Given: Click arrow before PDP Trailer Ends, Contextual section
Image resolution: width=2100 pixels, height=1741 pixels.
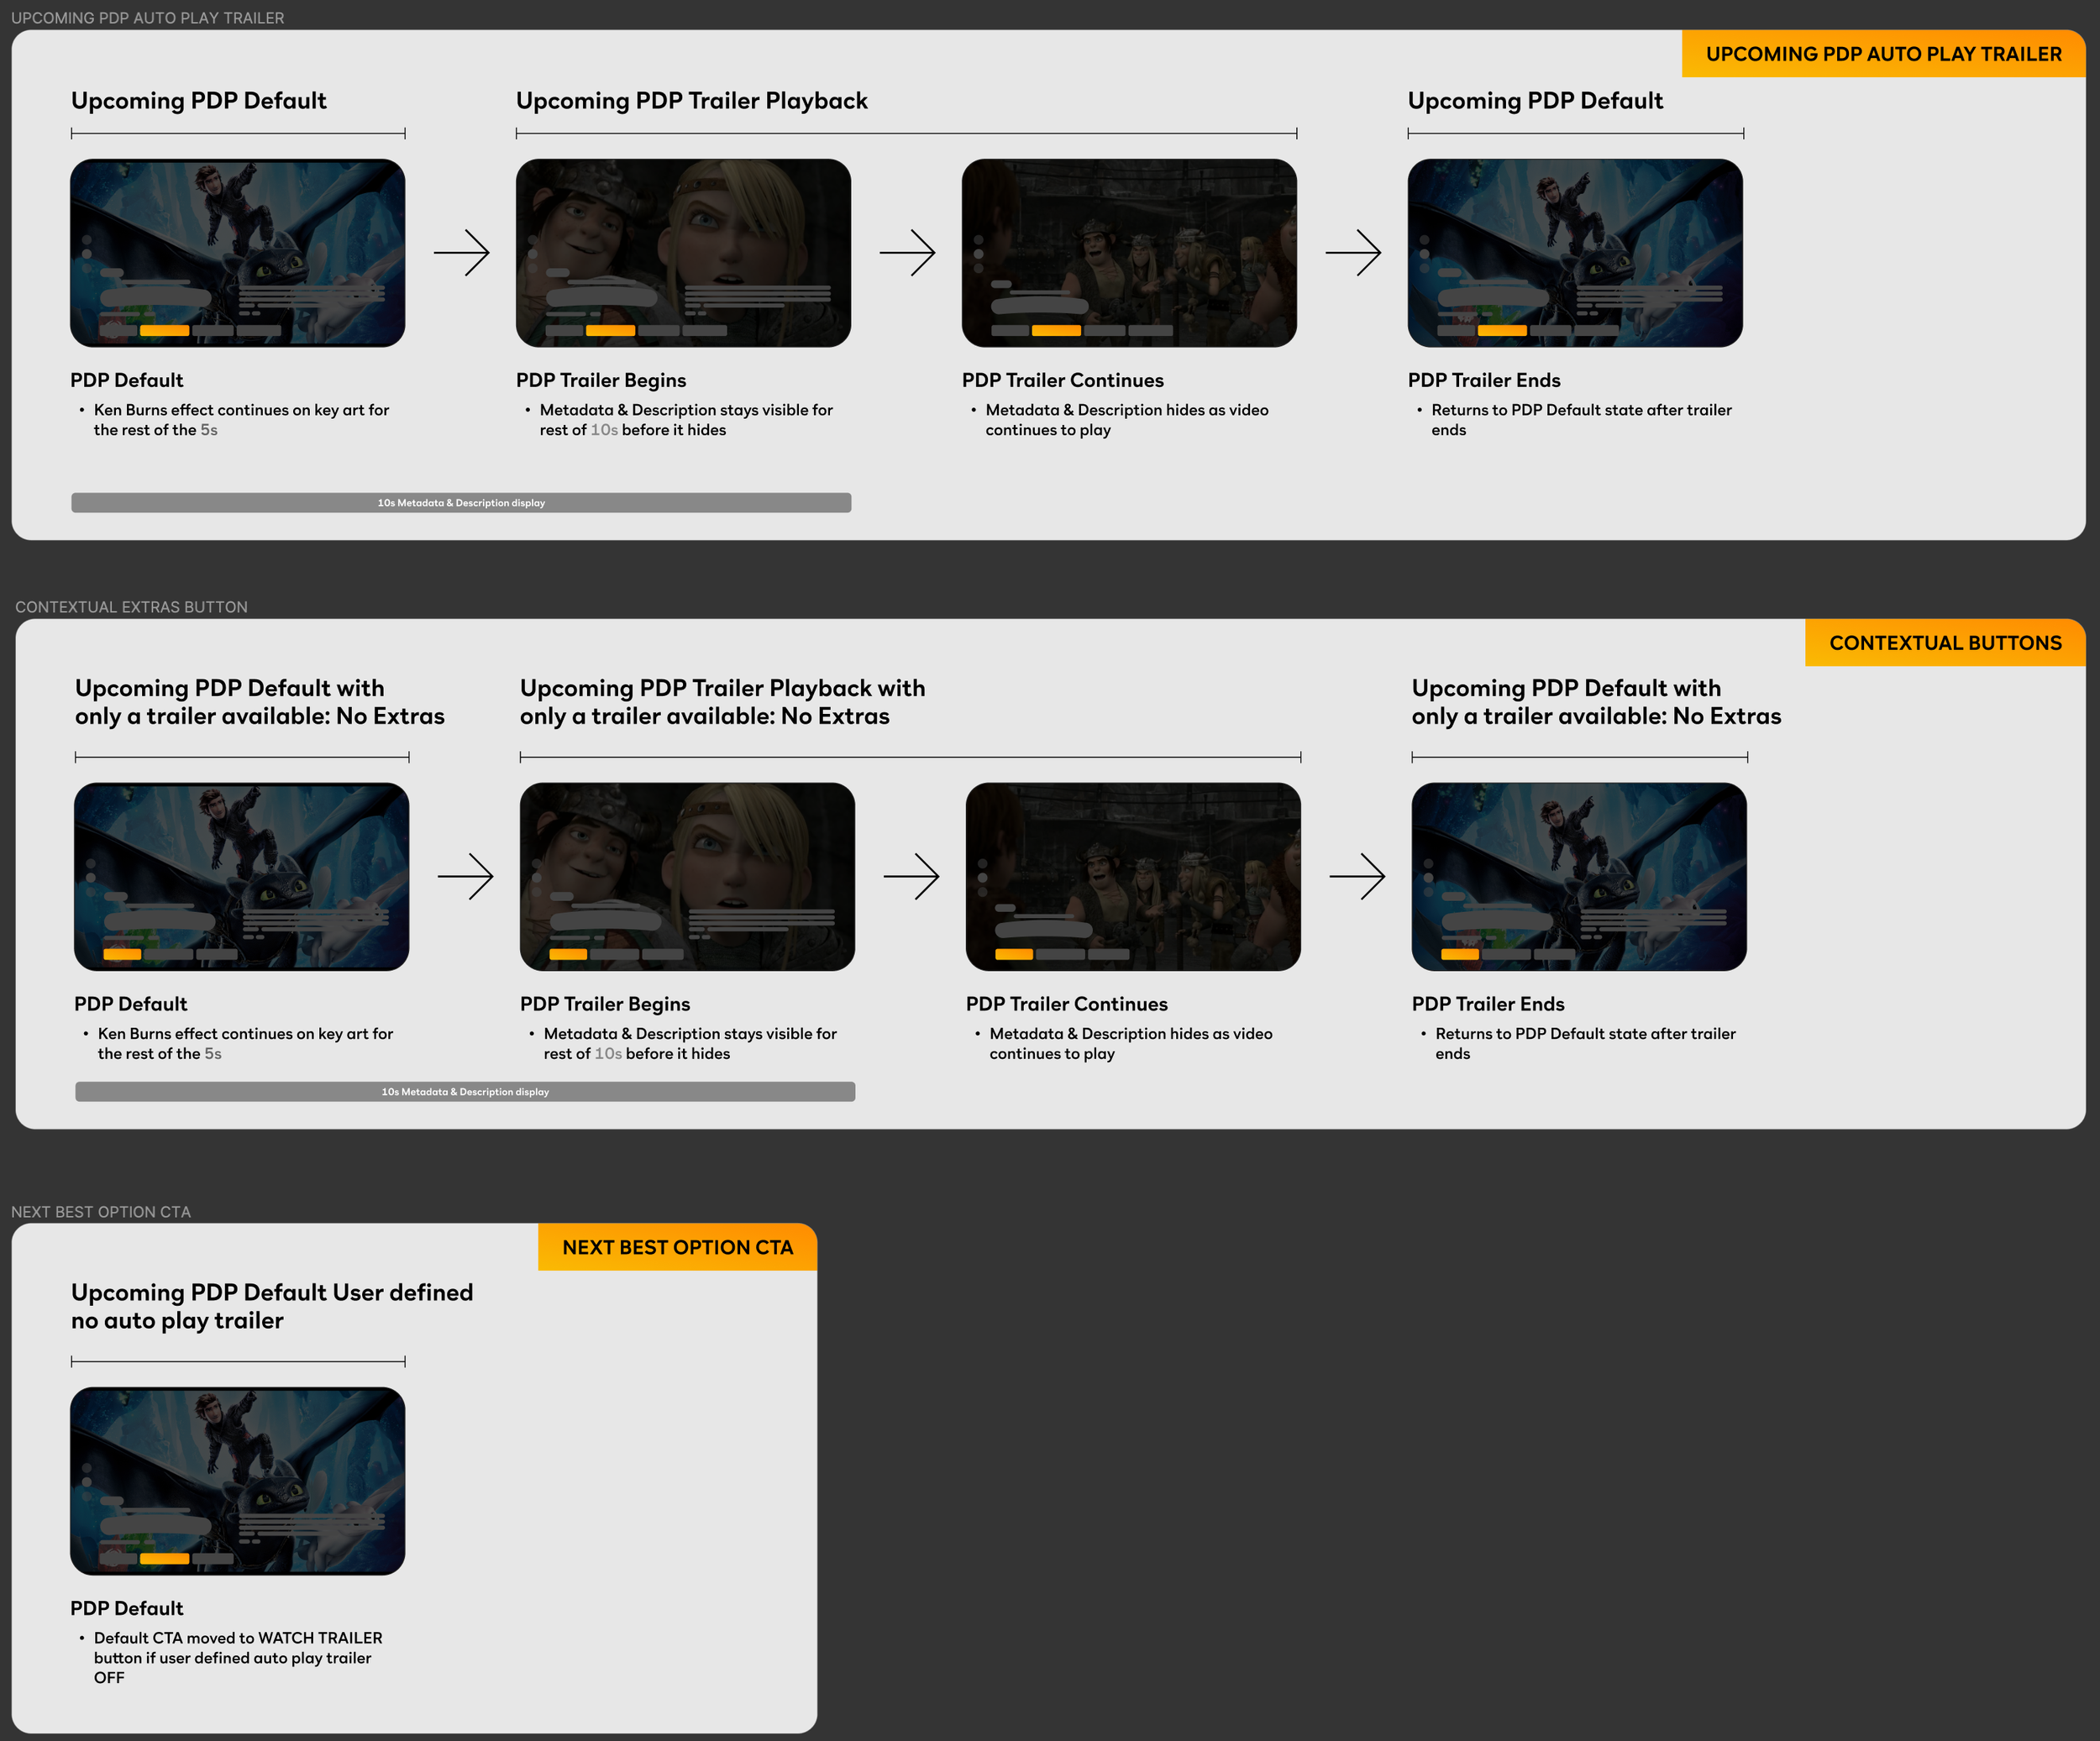Looking at the screenshot, I should point(1357,877).
